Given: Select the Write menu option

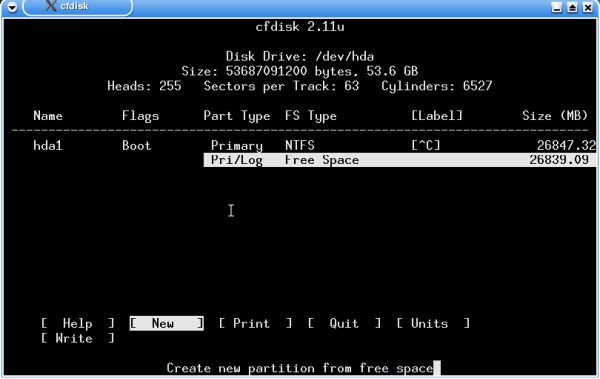Looking at the screenshot, I should (78, 338).
